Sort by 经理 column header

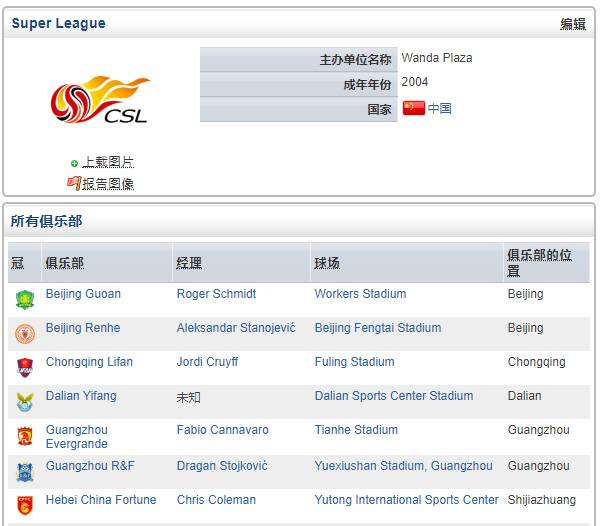189,263
